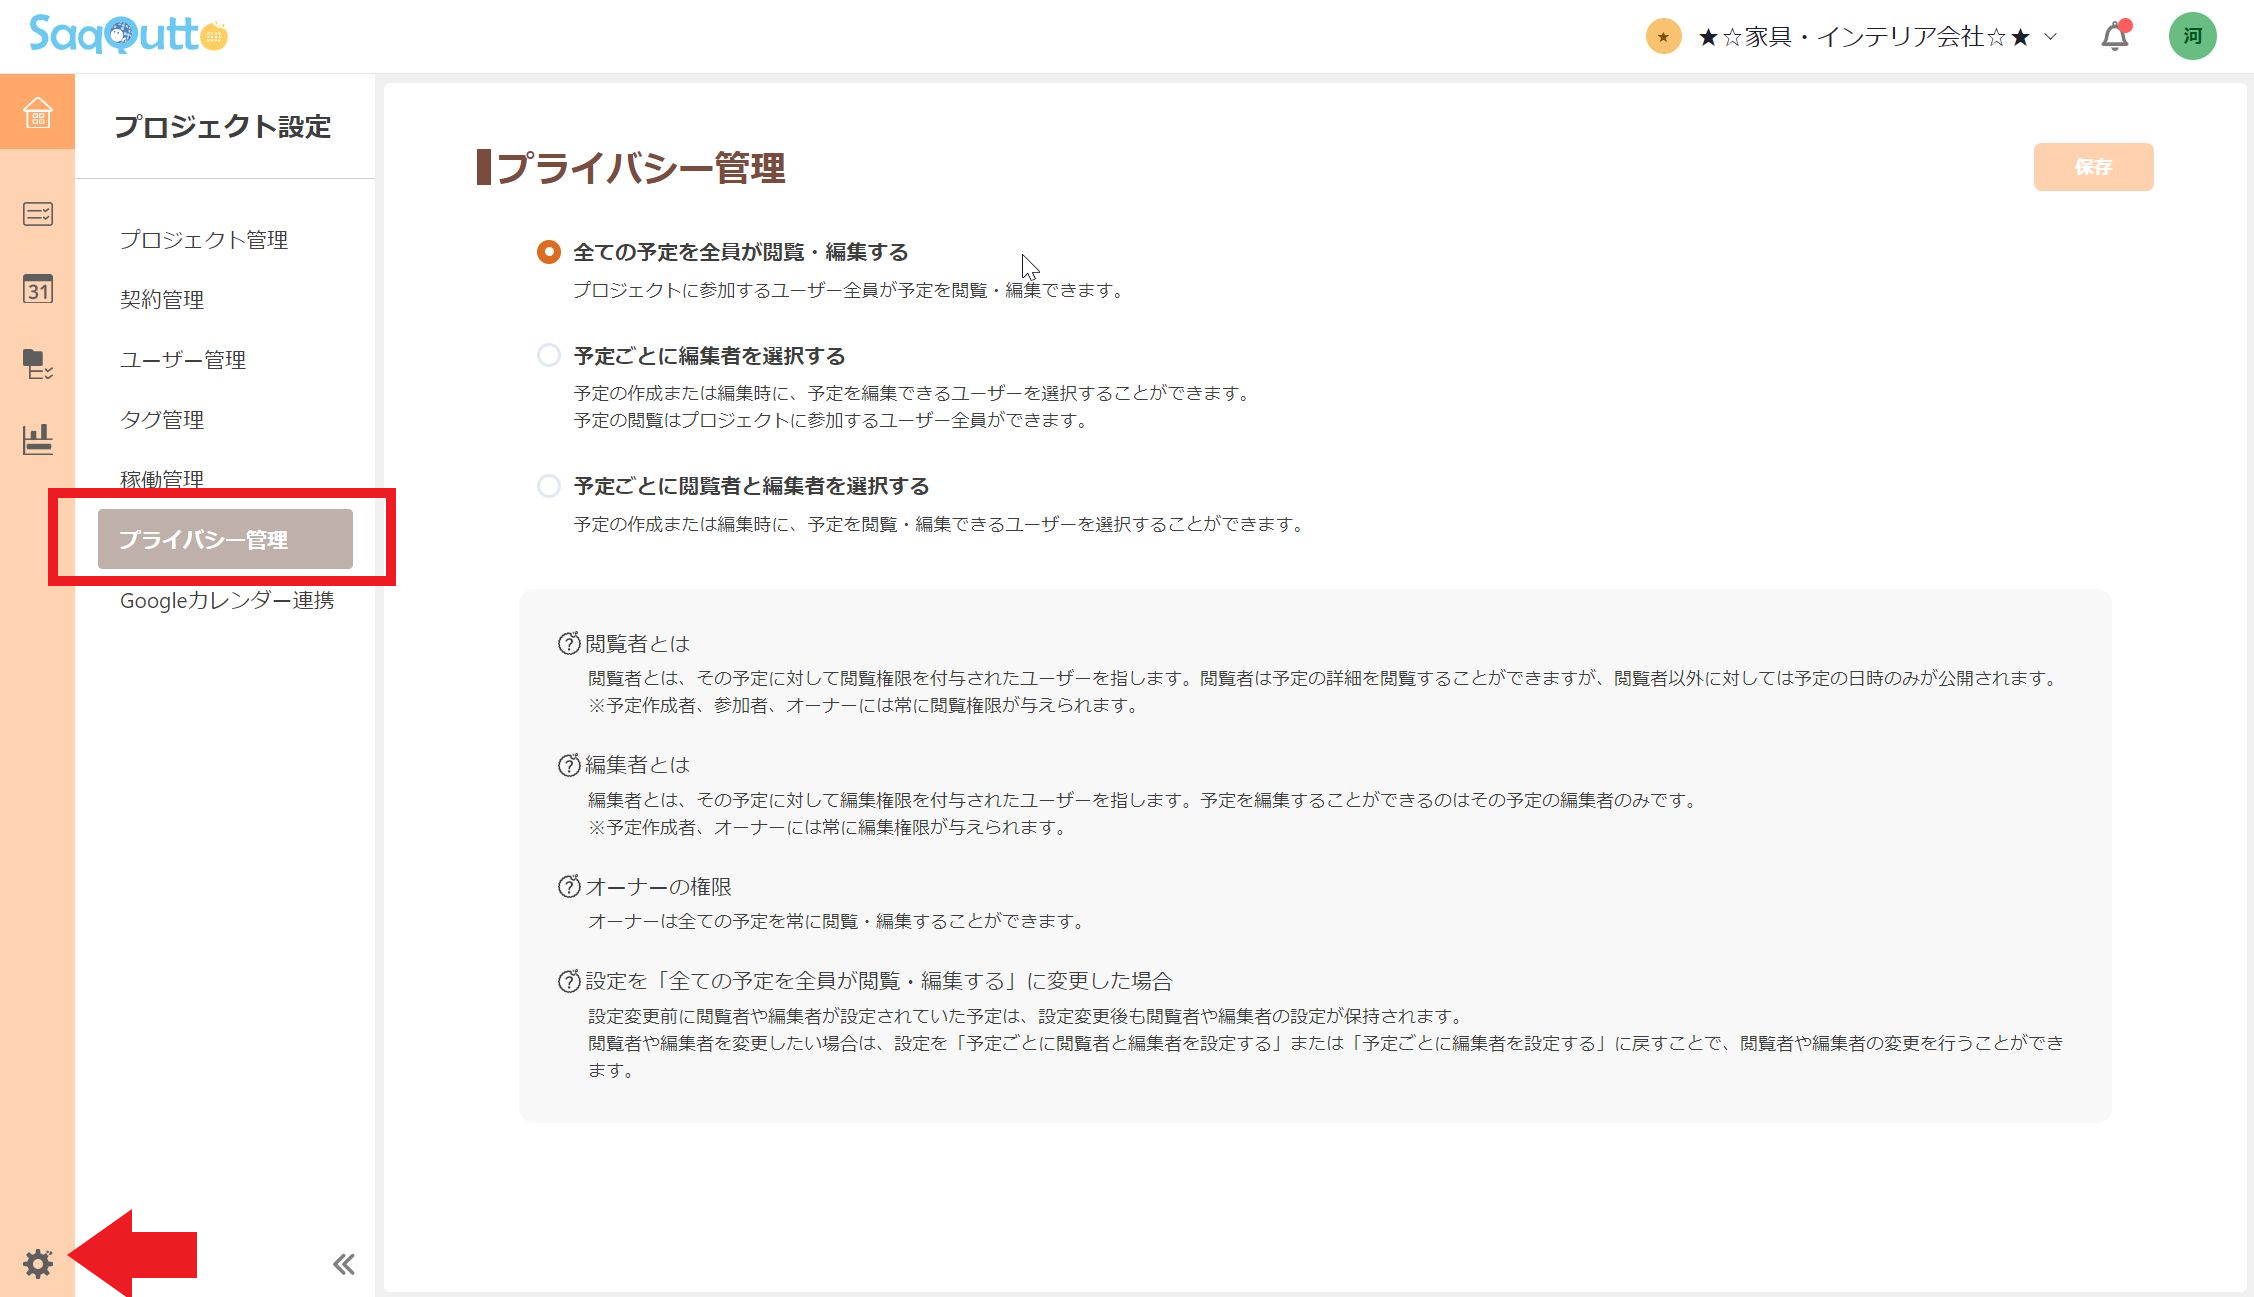Switch to Googleカレンダー連携 section
Image resolution: width=2254 pixels, height=1297 pixels.
point(227,600)
